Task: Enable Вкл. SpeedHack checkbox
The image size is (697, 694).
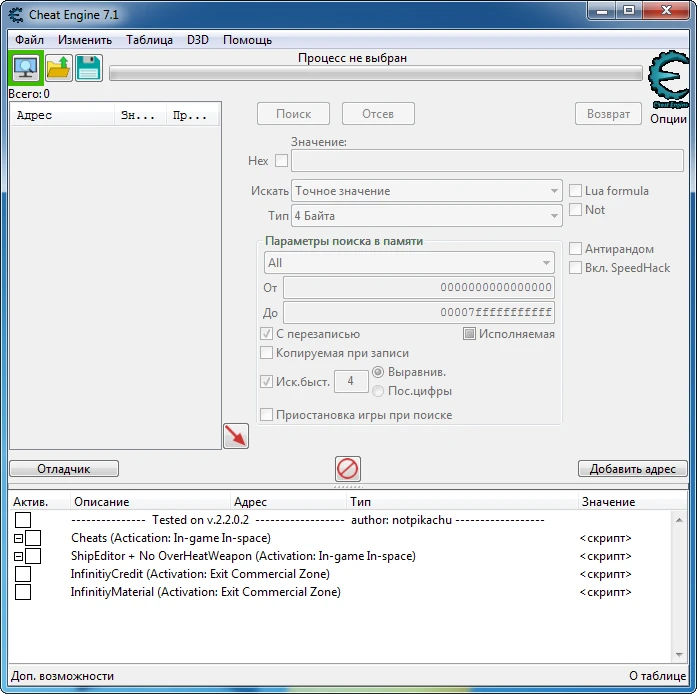Action: tap(575, 268)
